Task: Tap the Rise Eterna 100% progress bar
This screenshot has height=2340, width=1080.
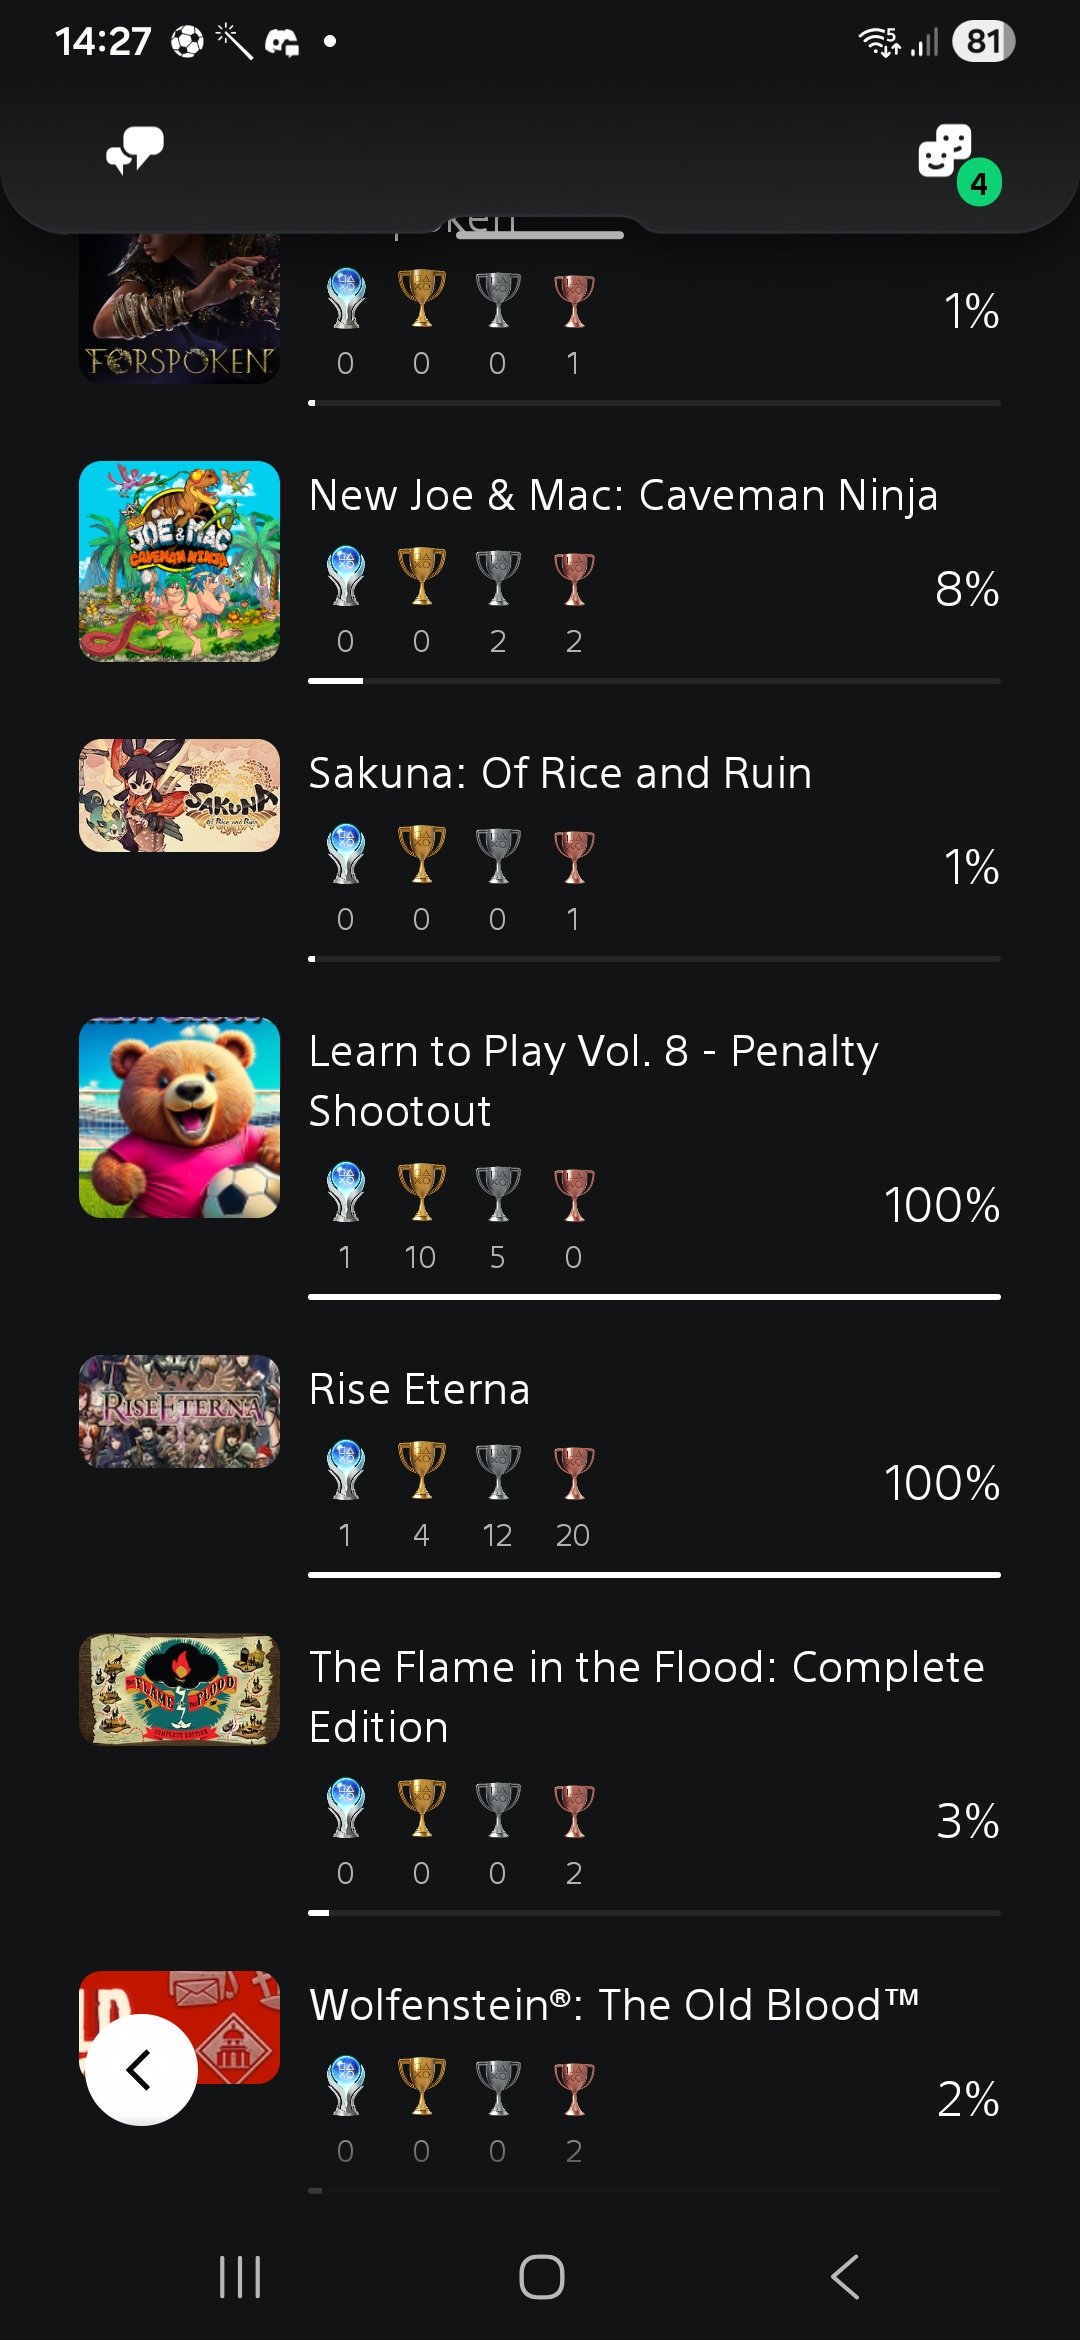Action: click(x=654, y=1575)
